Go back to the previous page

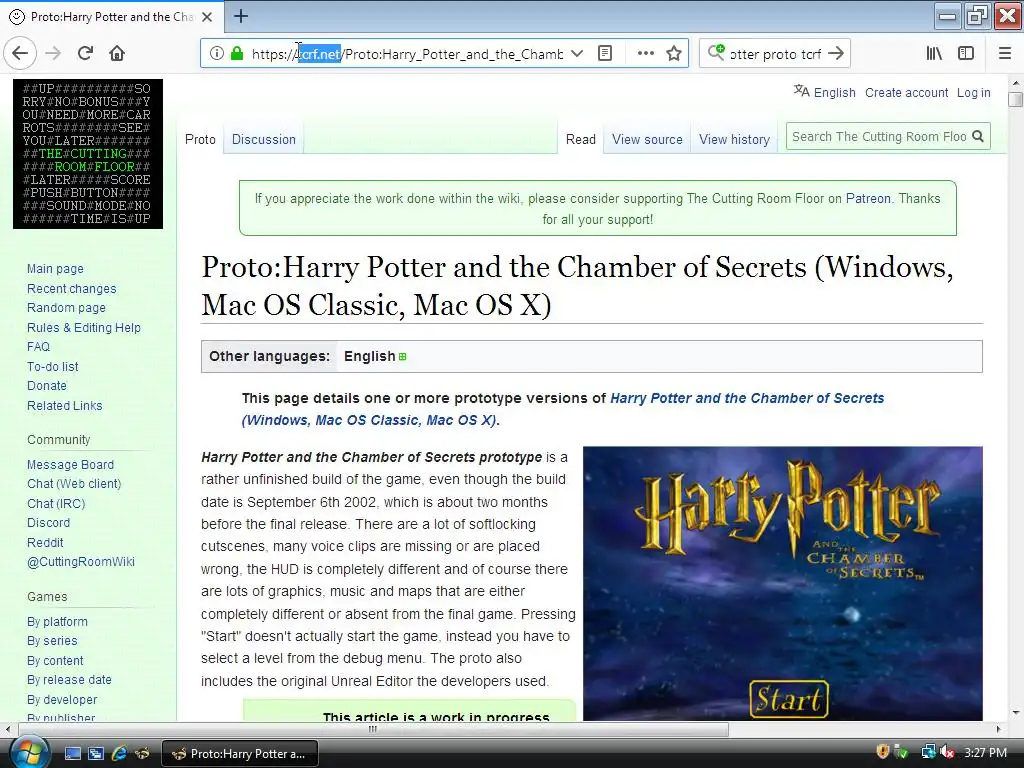(20, 54)
